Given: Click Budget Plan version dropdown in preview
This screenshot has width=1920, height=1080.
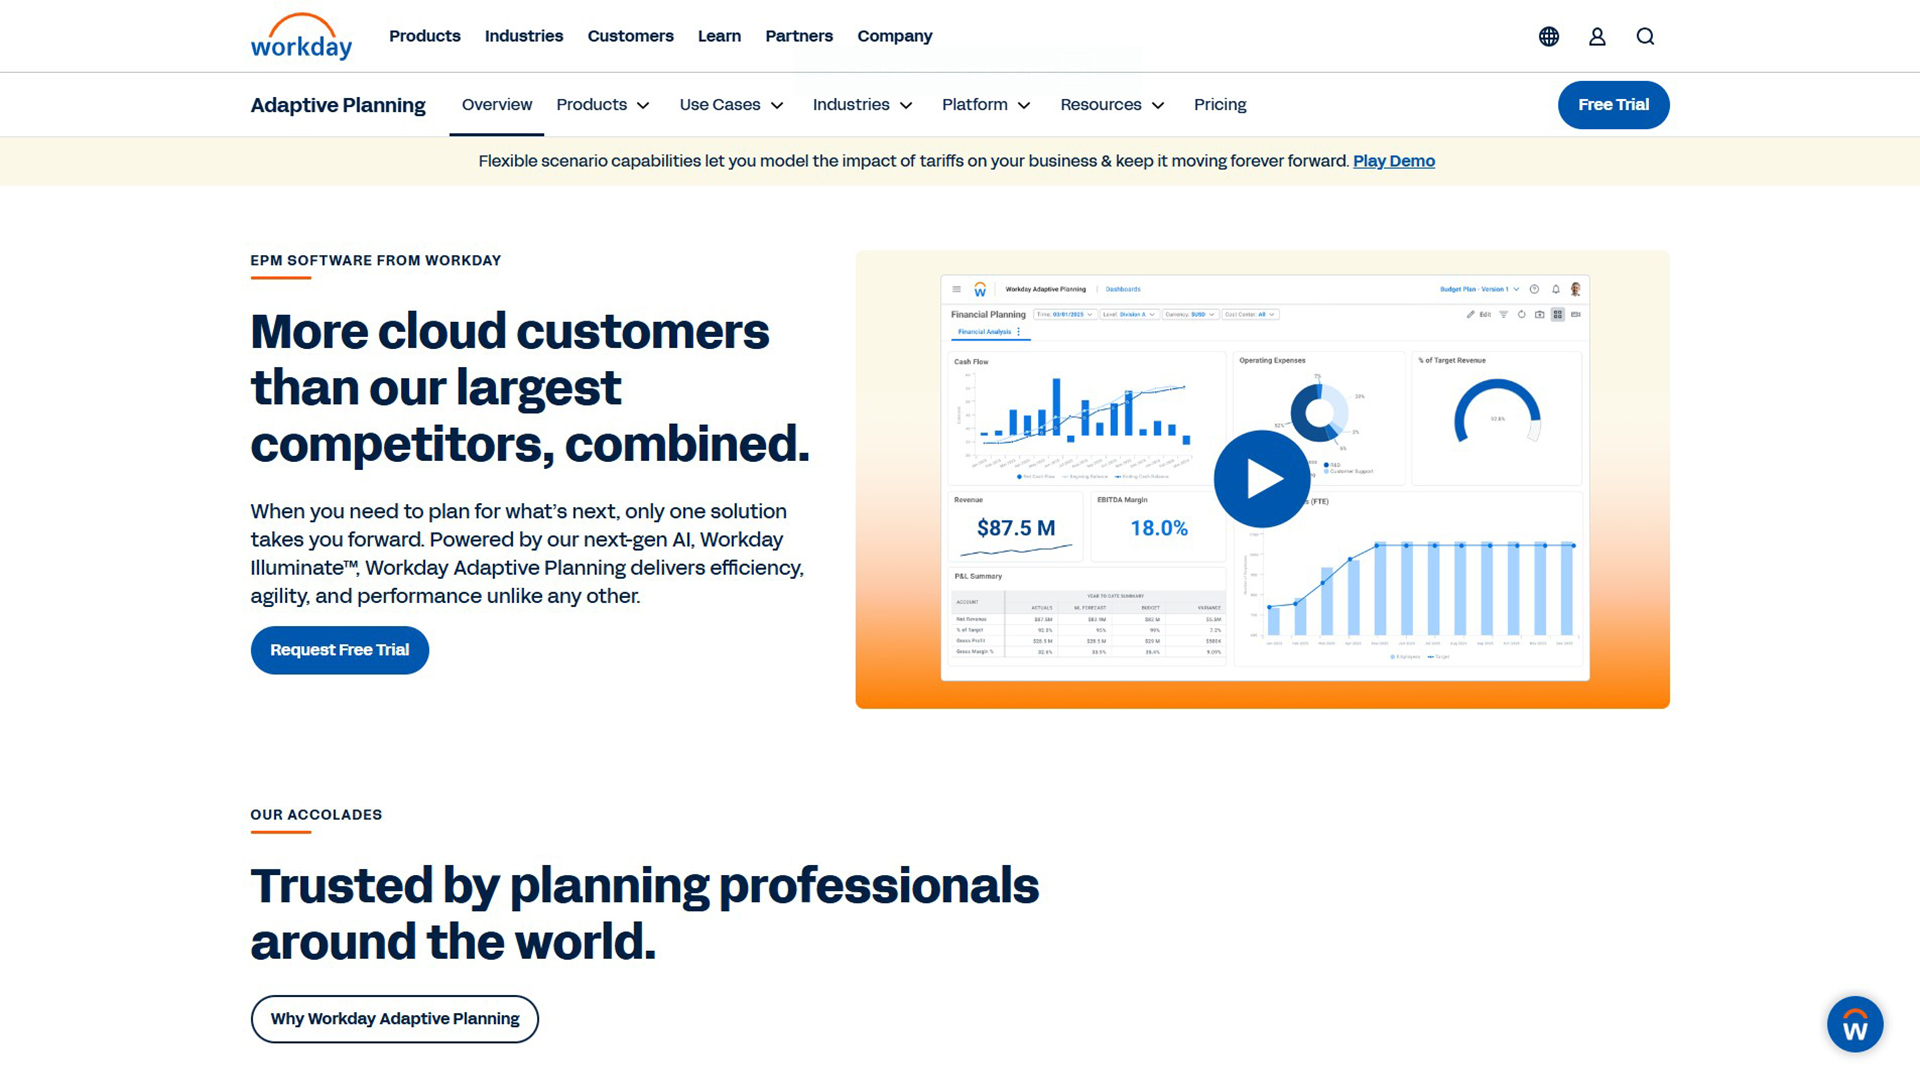Looking at the screenshot, I should 1480,289.
